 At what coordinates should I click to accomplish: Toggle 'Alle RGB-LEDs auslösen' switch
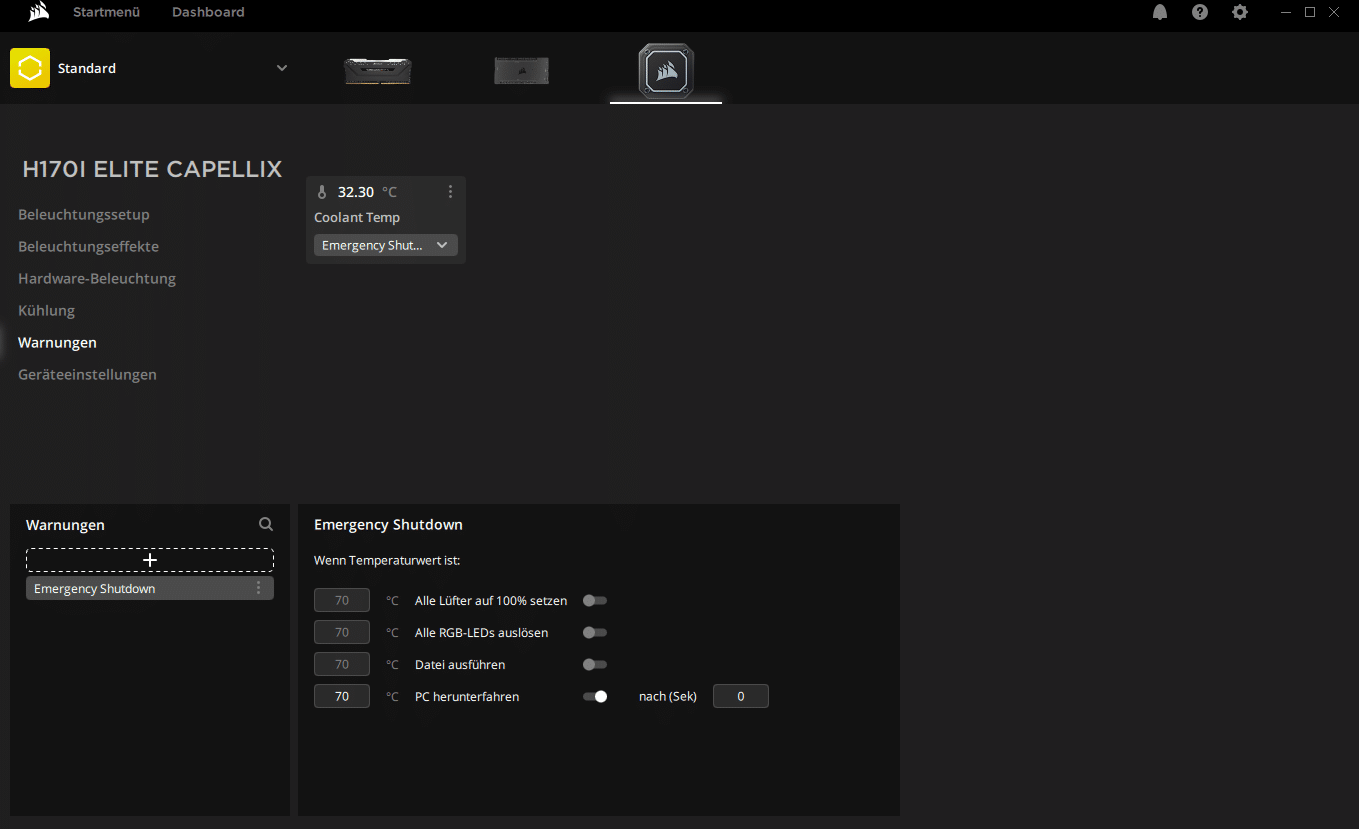595,633
